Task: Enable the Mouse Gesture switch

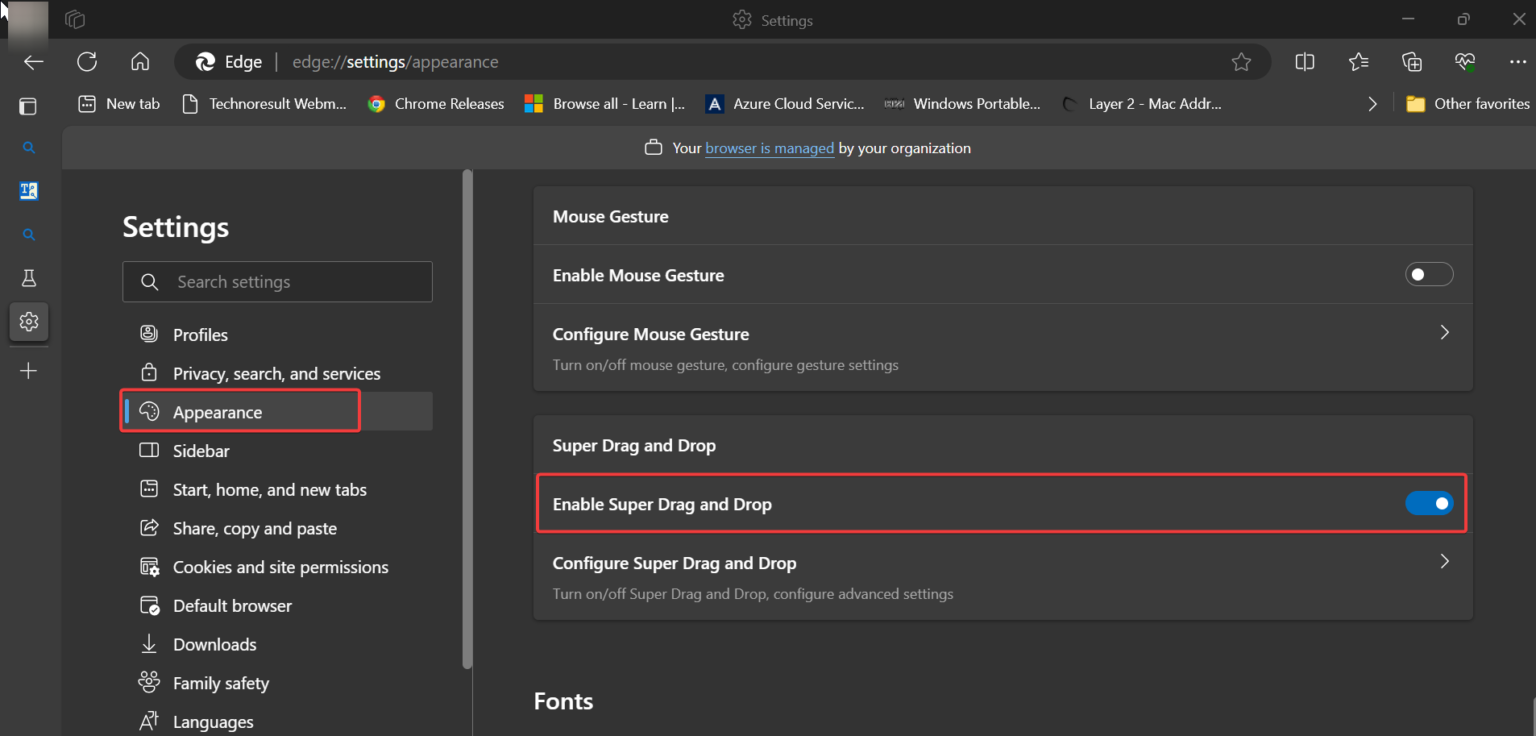Action: pyautogui.click(x=1429, y=274)
